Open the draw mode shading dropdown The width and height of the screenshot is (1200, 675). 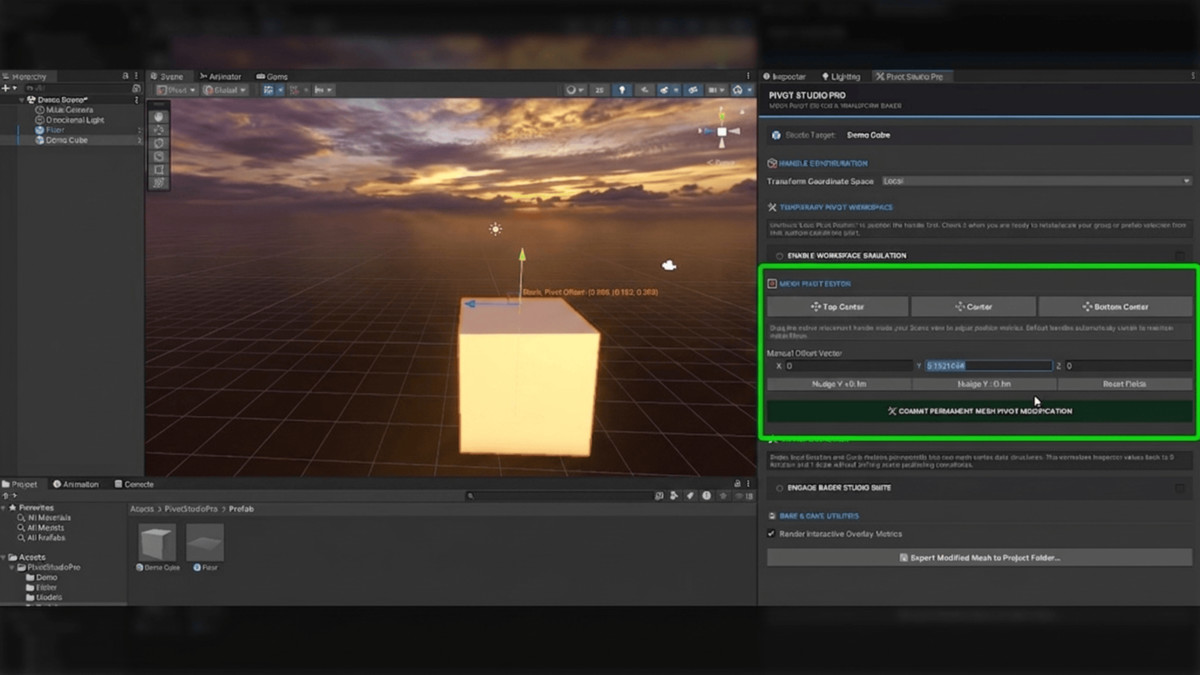pos(575,90)
